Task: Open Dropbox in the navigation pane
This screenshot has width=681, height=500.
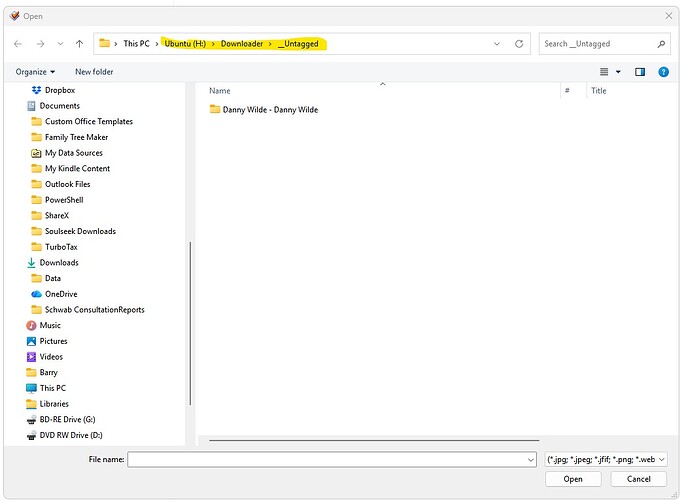Action: [x=60, y=90]
